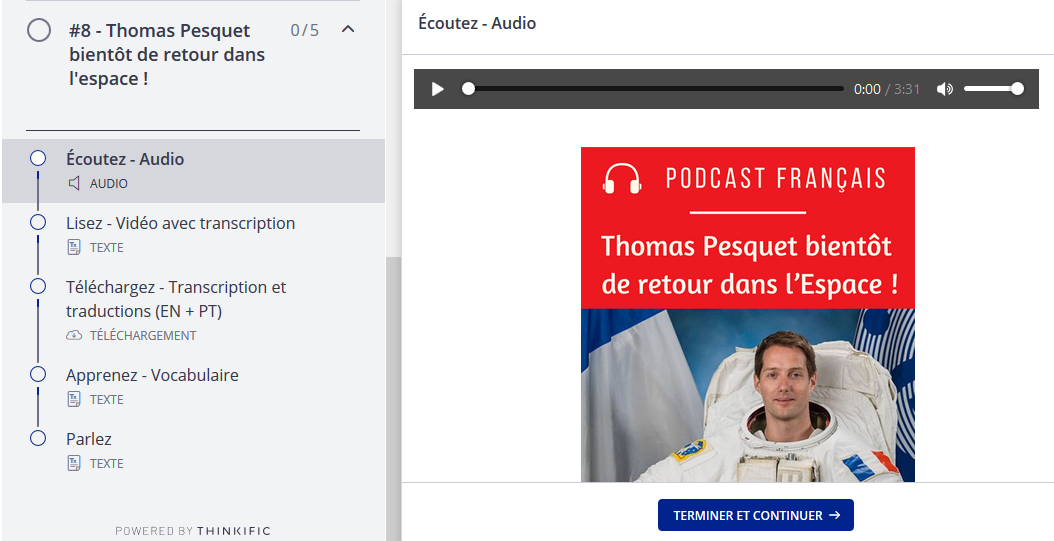The width and height of the screenshot is (1054, 541).
Task: Open the Parlez lesson
Action: point(89,439)
